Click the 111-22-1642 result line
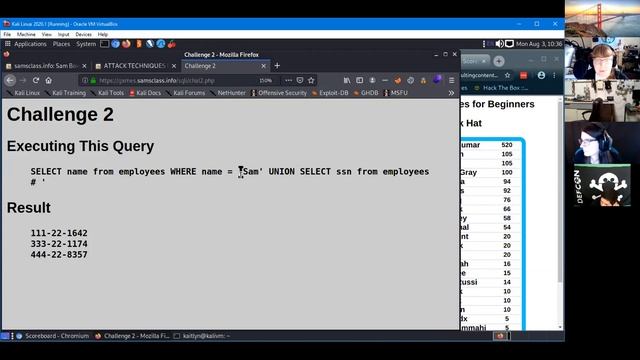This screenshot has width=640, height=360. click(x=59, y=233)
